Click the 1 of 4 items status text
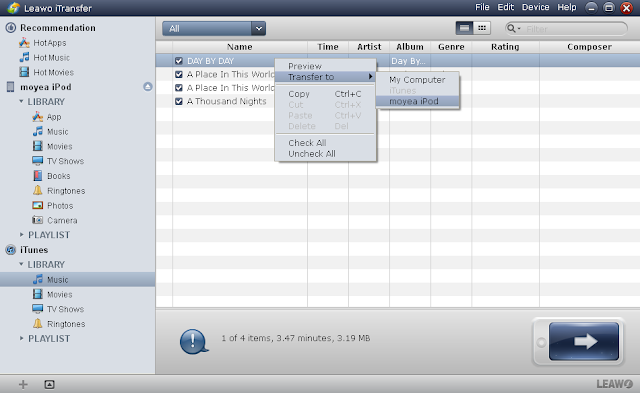The height and width of the screenshot is (393, 640). click(x=296, y=338)
